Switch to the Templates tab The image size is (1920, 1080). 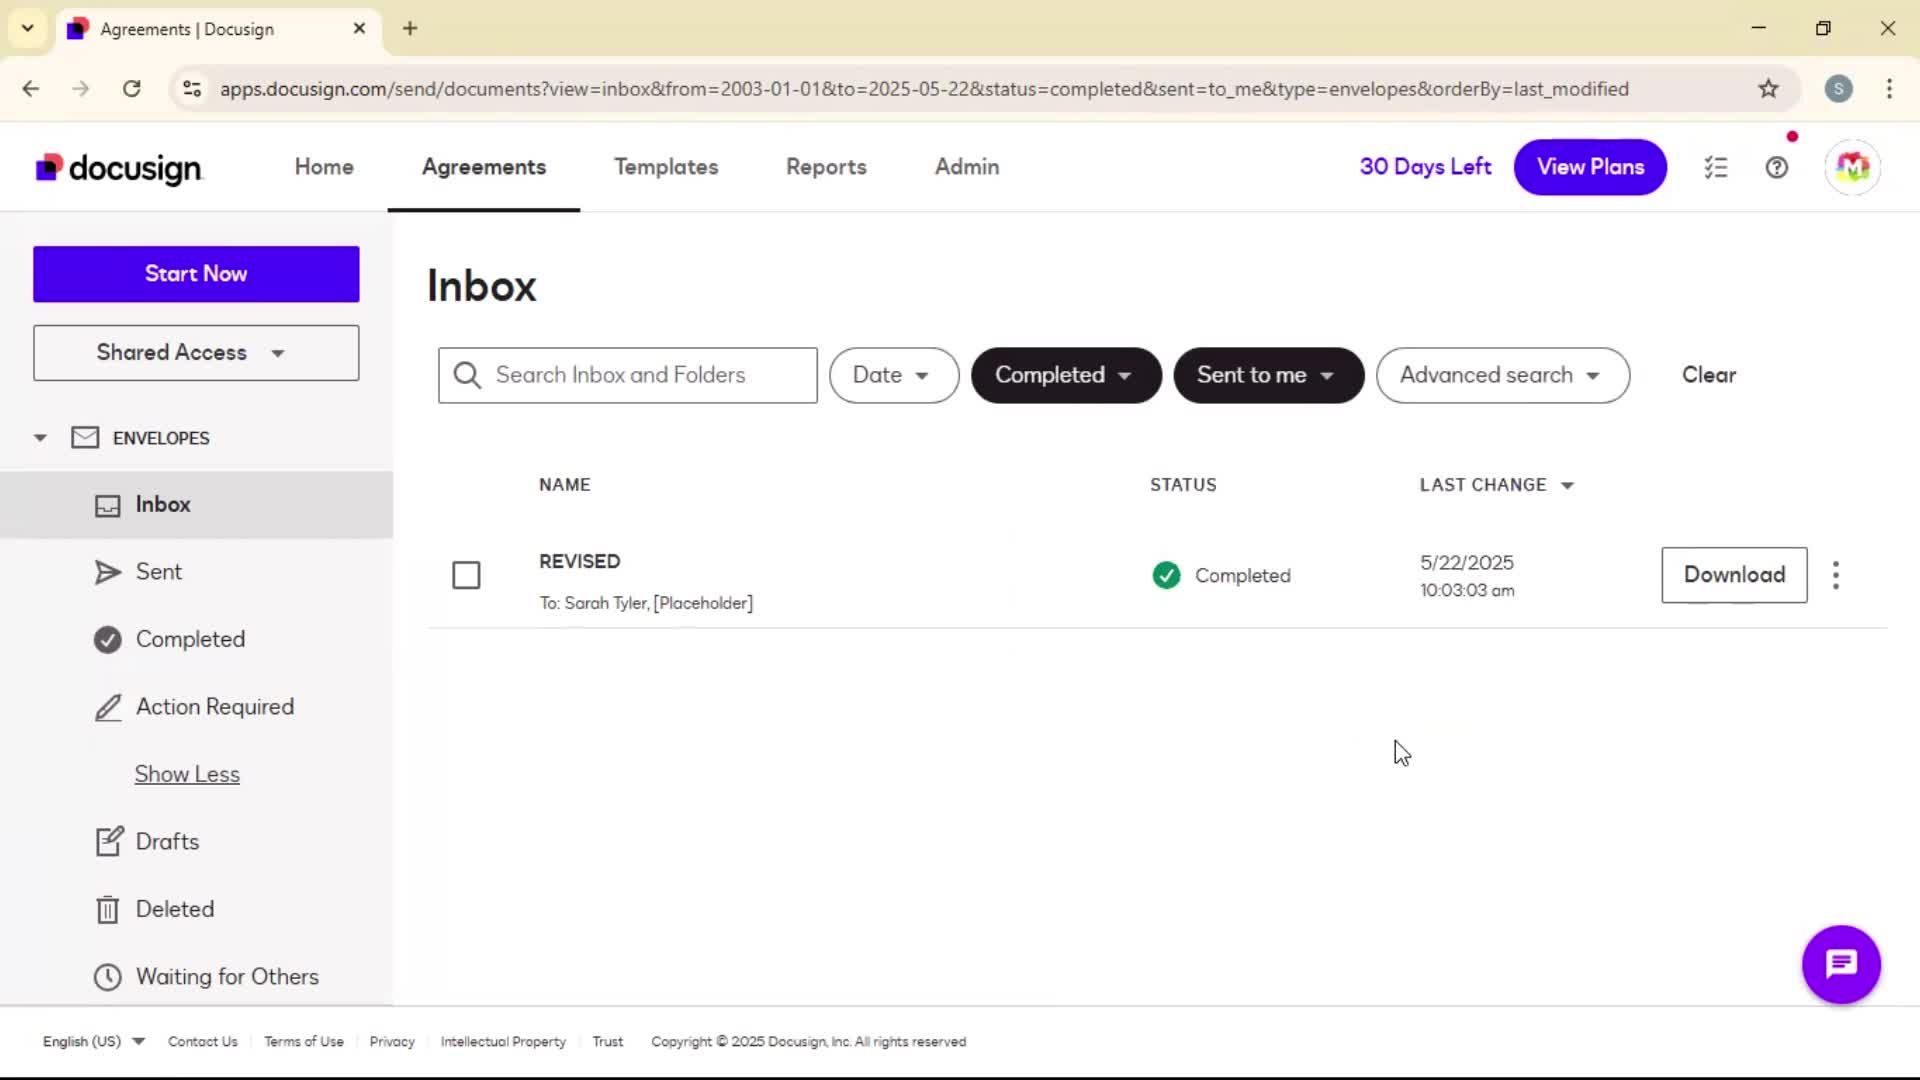click(666, 167)
